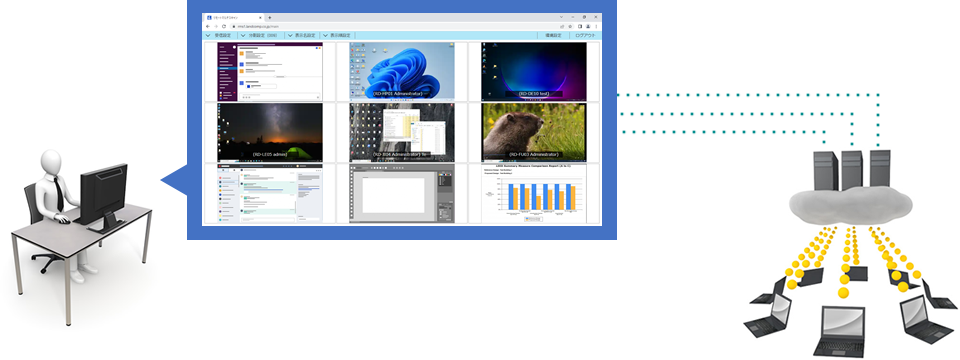This screenshot has width=960, height=360.
Task: Click the address bar URL field
Action: (392, 26)
